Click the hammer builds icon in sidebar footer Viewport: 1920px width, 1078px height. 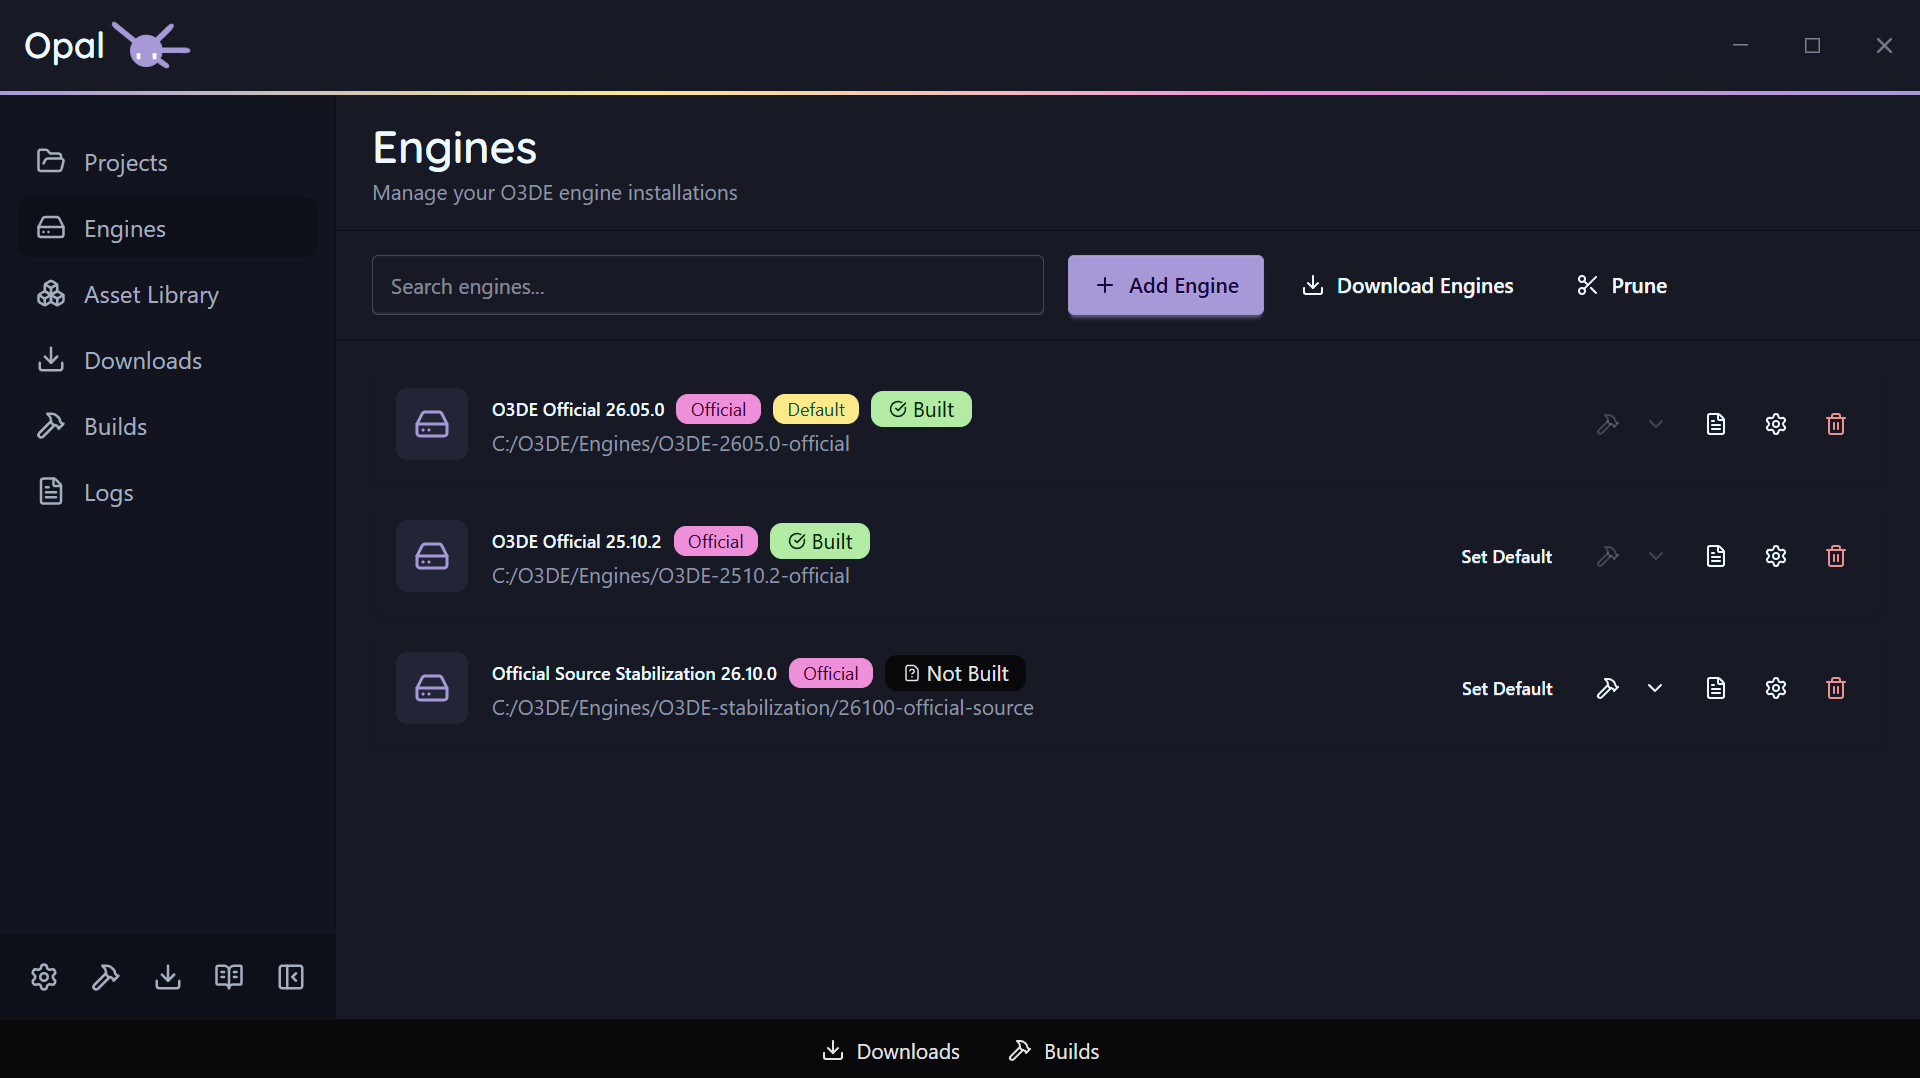(x=106, y=977)
